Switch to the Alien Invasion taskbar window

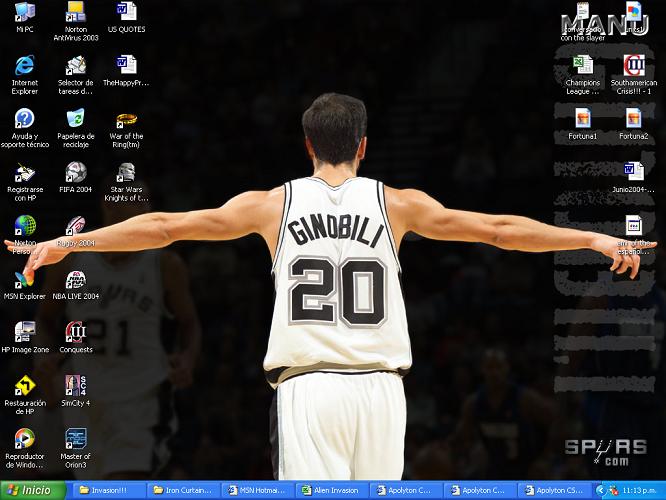331,490
